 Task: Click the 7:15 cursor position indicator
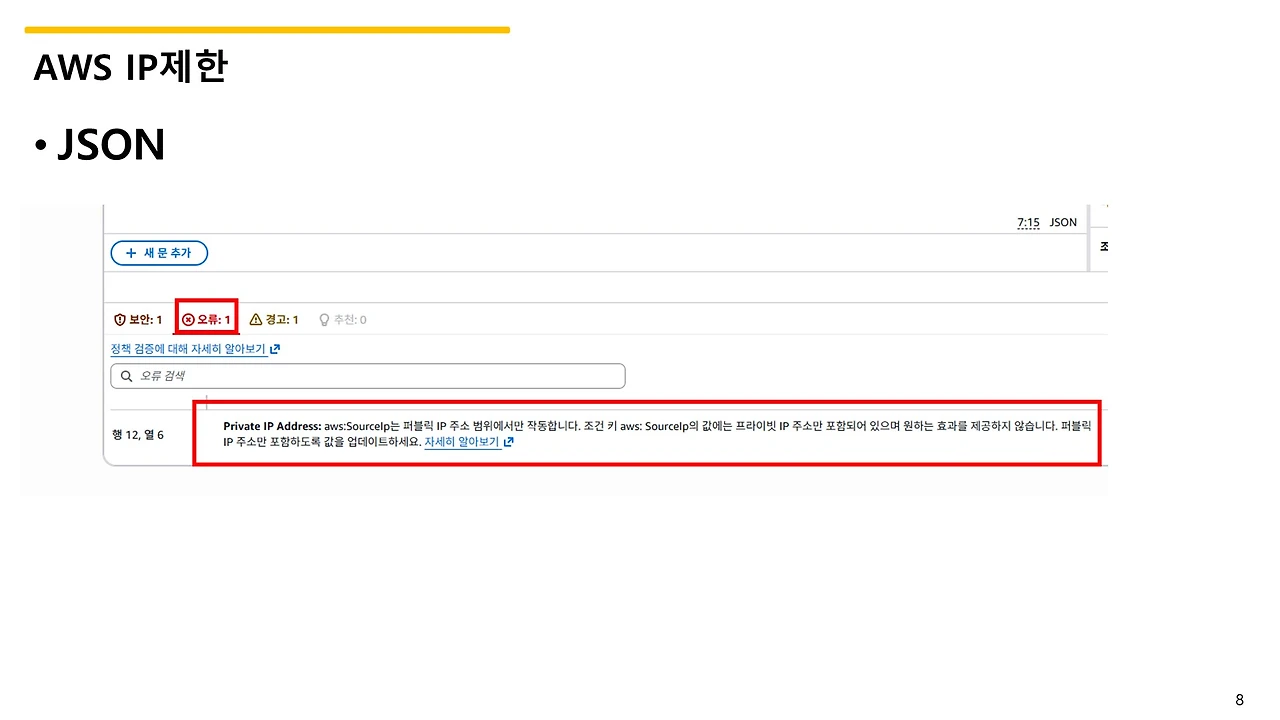tap(1028, 222)
